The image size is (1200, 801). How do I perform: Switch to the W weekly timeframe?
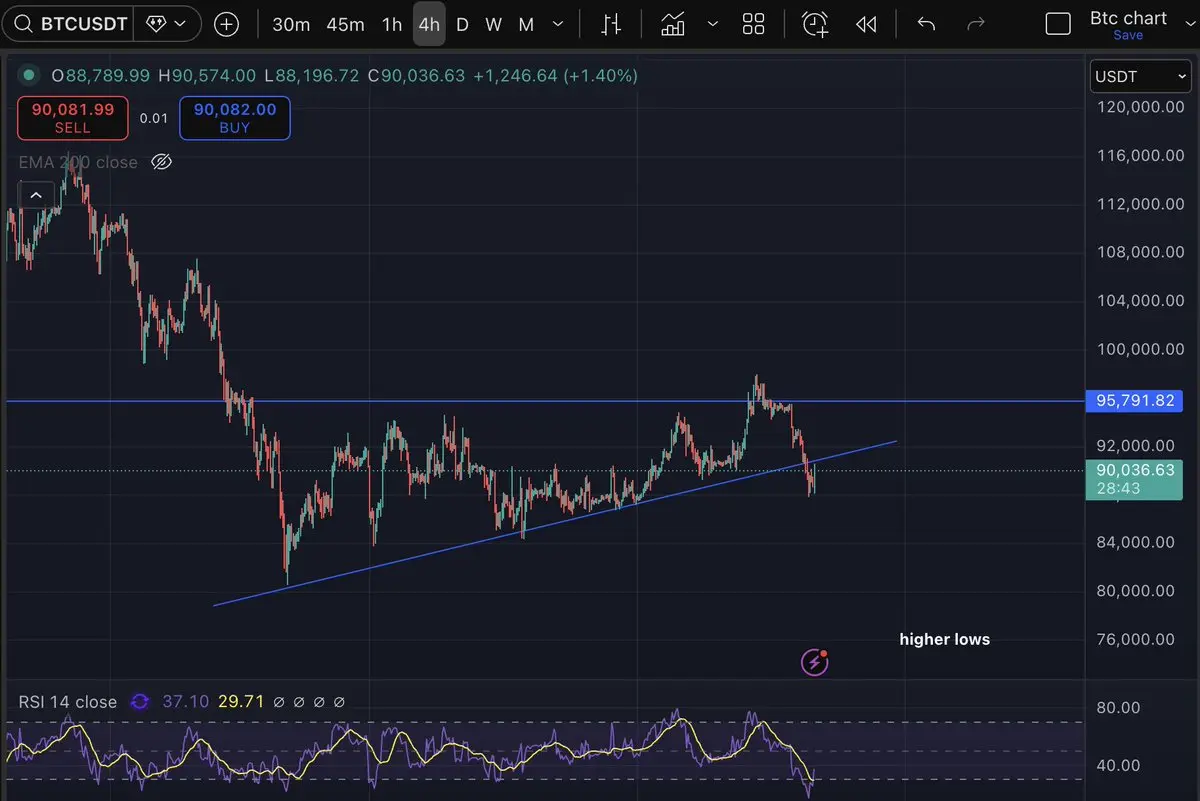[x=493, y=24]
